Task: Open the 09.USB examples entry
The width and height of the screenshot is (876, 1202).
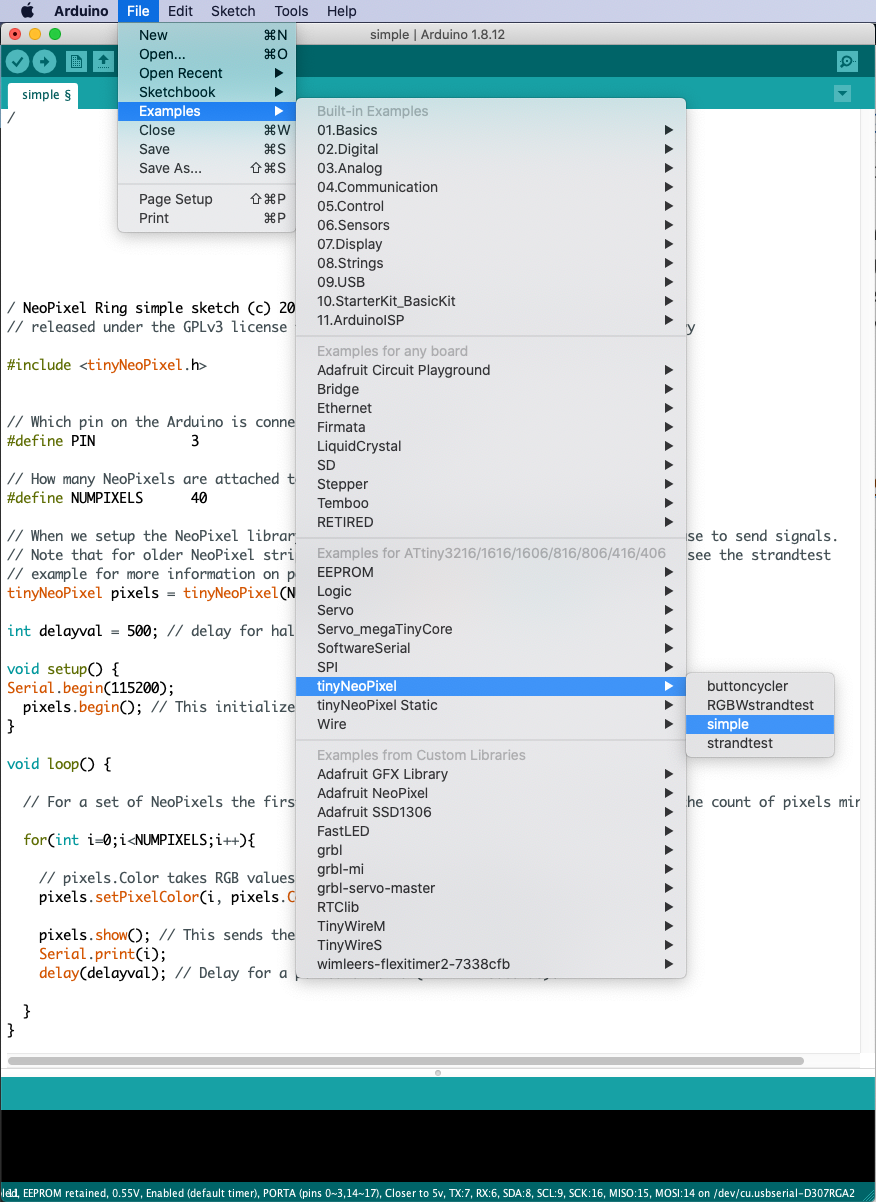Action: [x=491, y=282]
